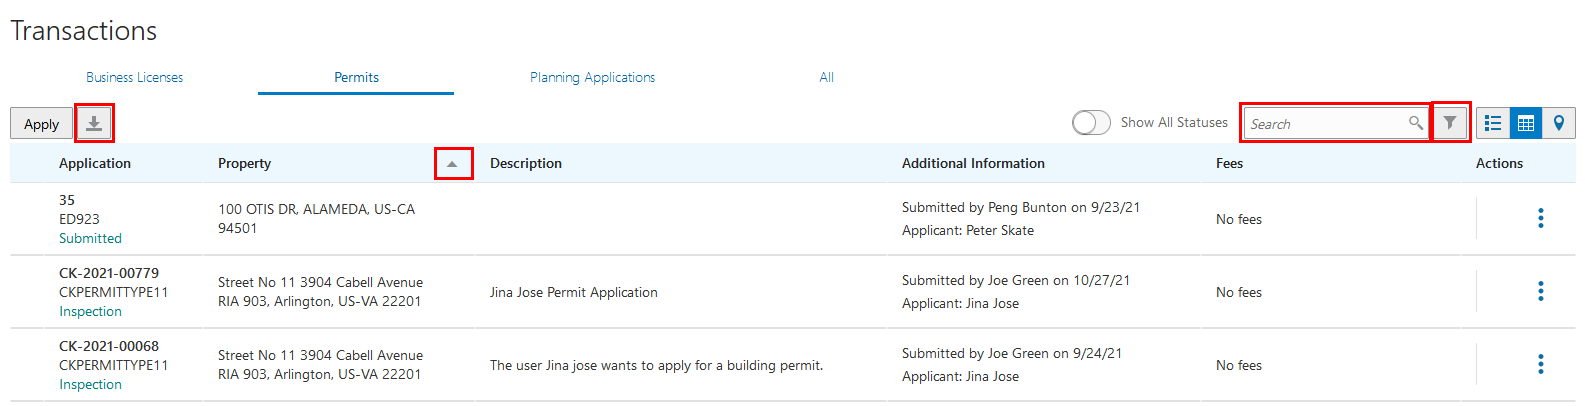This screenshot has width=1585, height=406.
Task: Switch to grid table view icon
Action: (1526, 123)
